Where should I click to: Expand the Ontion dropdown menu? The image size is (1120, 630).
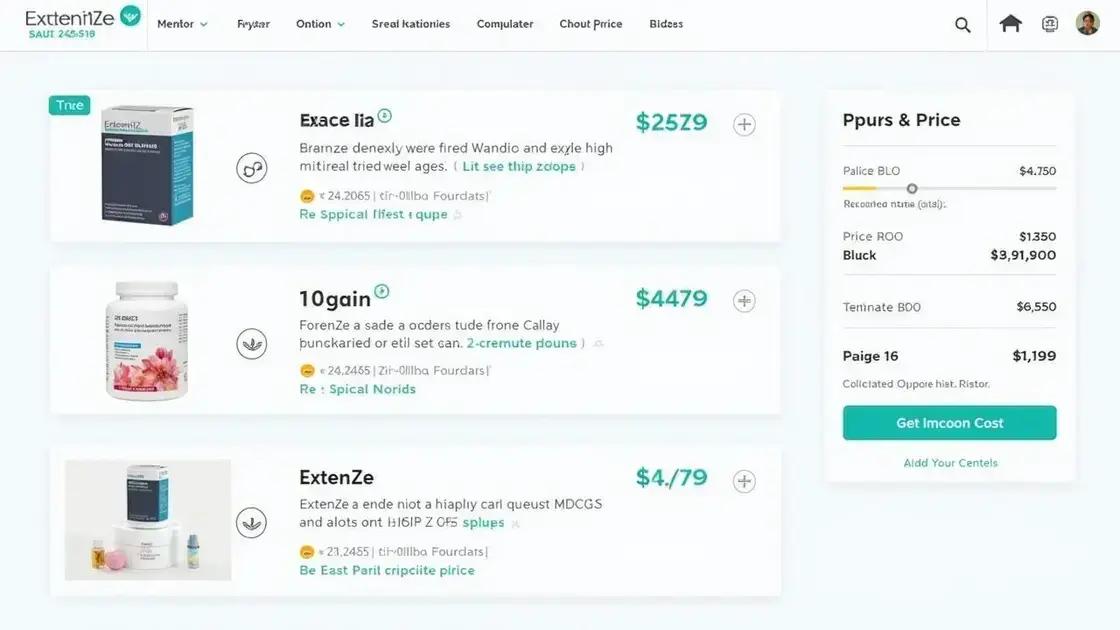click(x=320, y=24)
